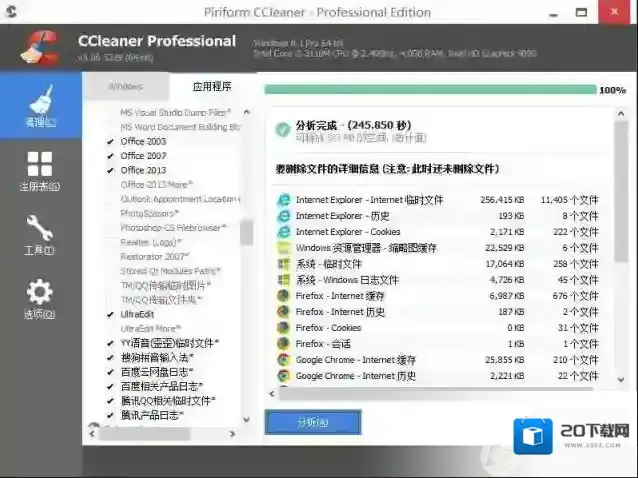Viewport: 638px width, 478px height.
Task: Toggle 搜狗拼音输入法 checkbox
Action: 110,358
